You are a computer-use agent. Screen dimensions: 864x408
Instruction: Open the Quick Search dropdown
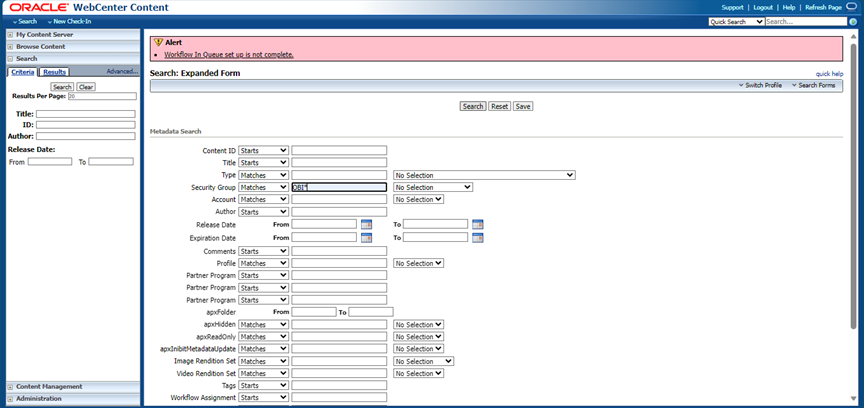click(736, 22)
